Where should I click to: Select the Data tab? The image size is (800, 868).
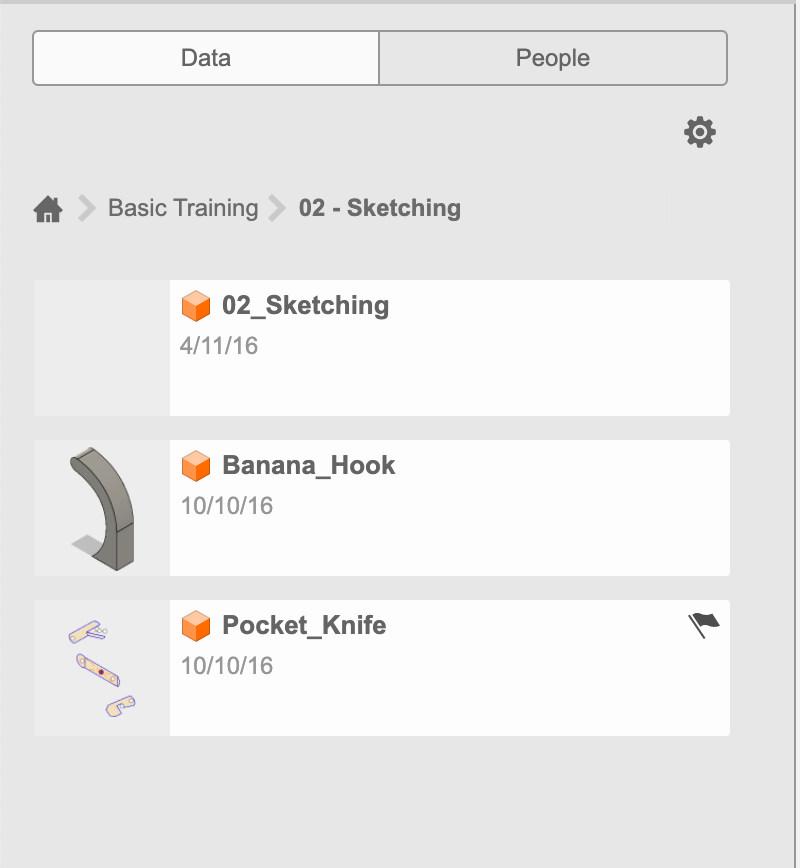tap(205, 58)
